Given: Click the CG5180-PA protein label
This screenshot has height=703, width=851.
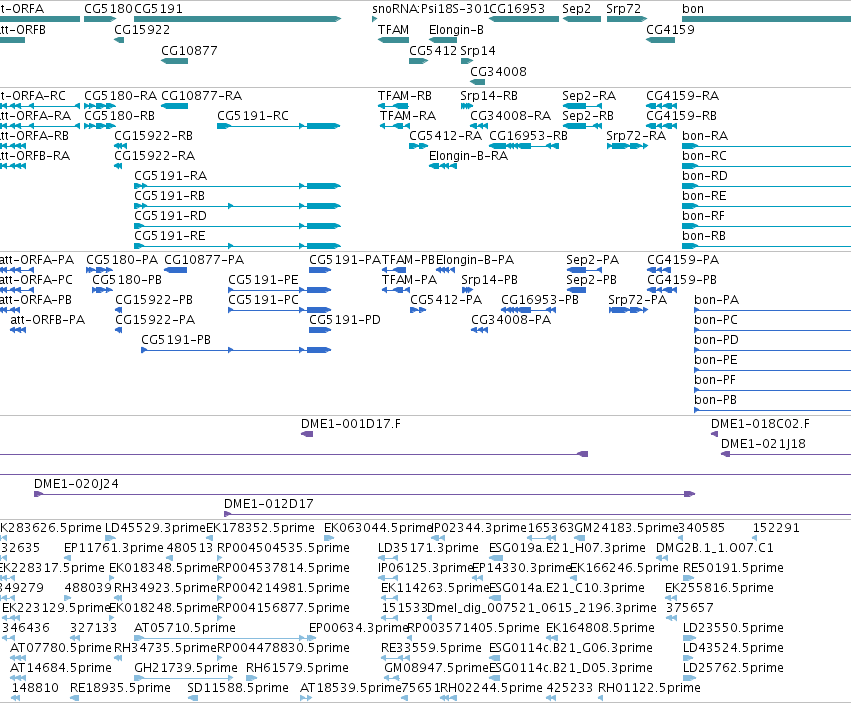Looking at the screenshot, I should [122, 259].
